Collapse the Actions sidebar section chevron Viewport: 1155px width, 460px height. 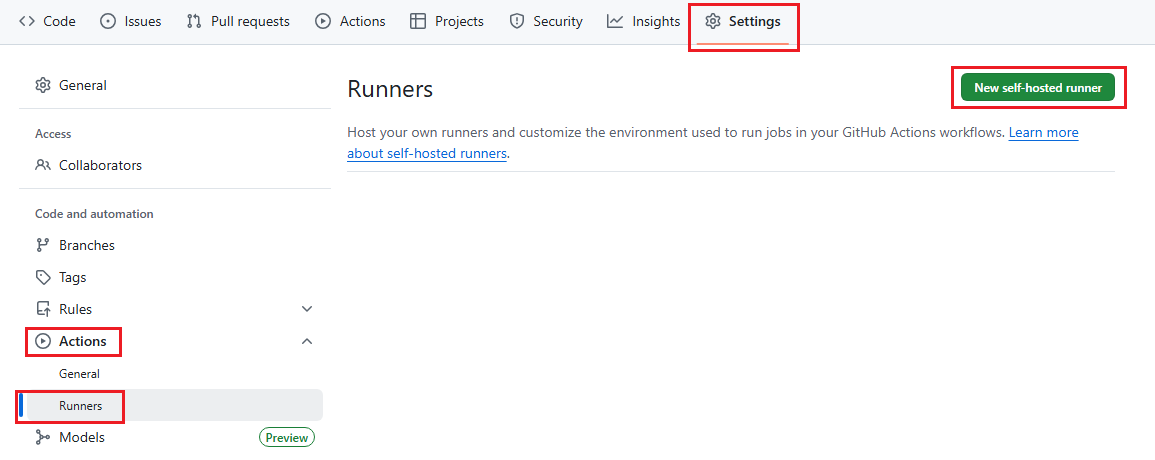[x=307, y=341]
